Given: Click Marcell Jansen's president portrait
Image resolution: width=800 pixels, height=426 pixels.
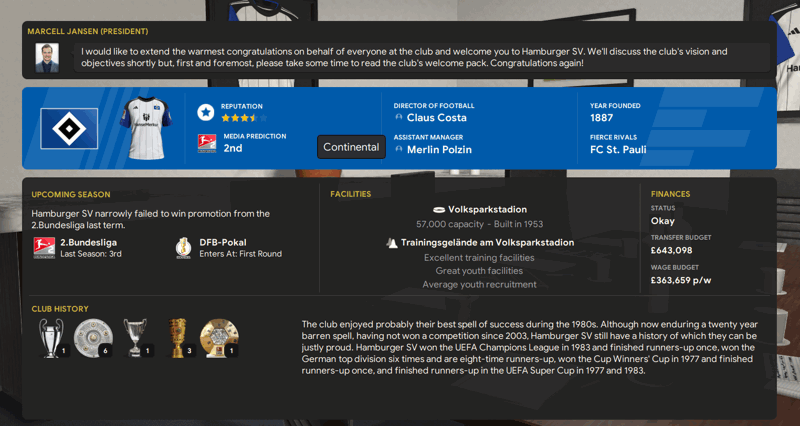Looking at the screenshot, I should [x=47, y=58].
